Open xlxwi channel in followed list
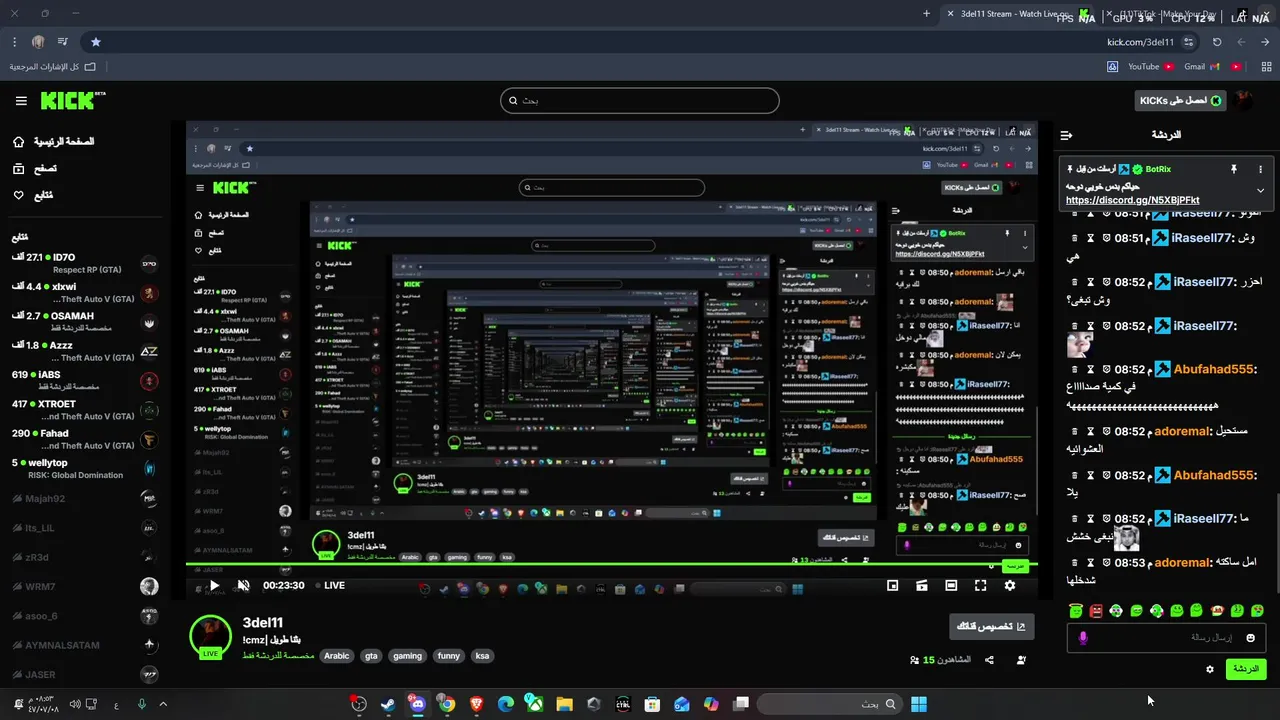 tap(85, 293)
